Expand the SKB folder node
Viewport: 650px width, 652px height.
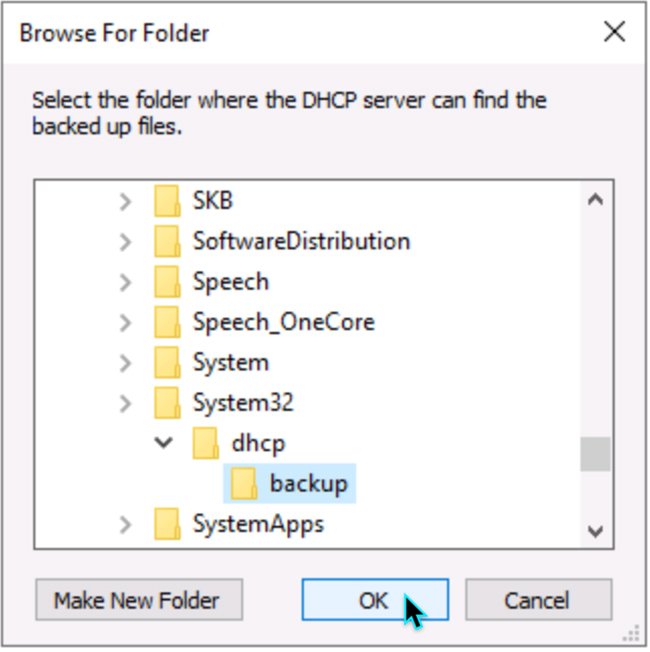125,201
